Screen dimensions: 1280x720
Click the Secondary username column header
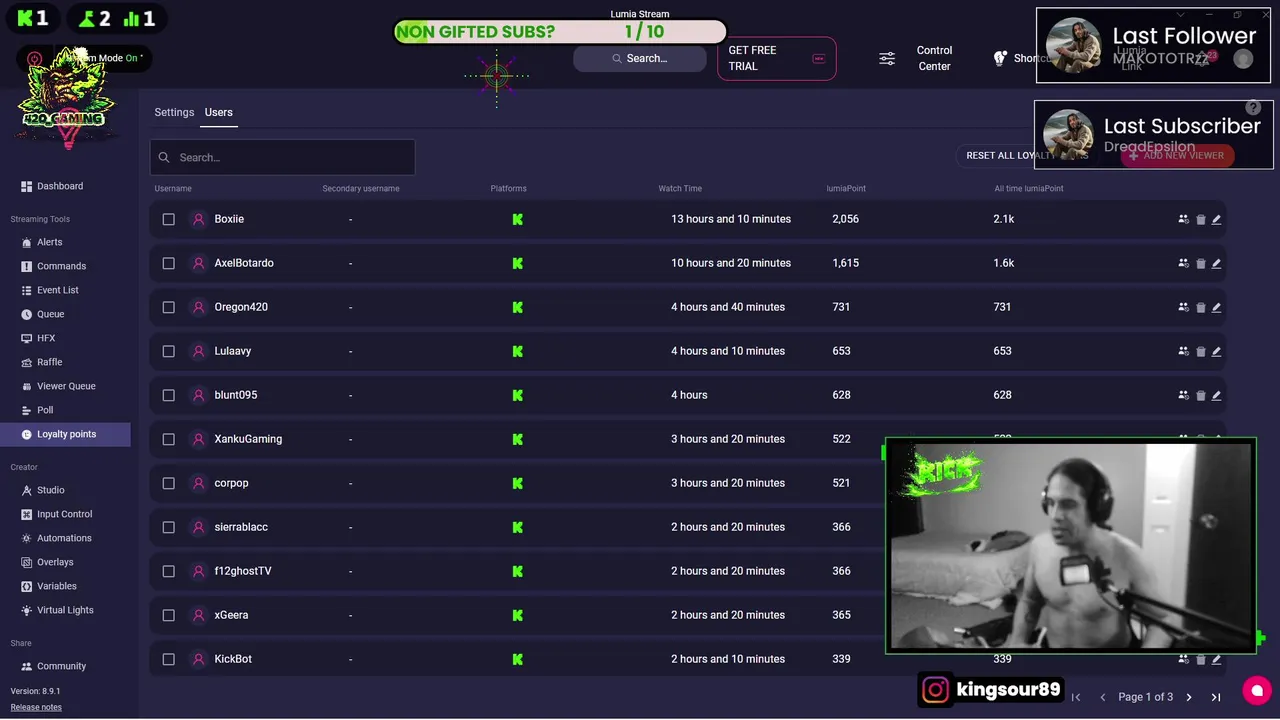coord(361,188)
